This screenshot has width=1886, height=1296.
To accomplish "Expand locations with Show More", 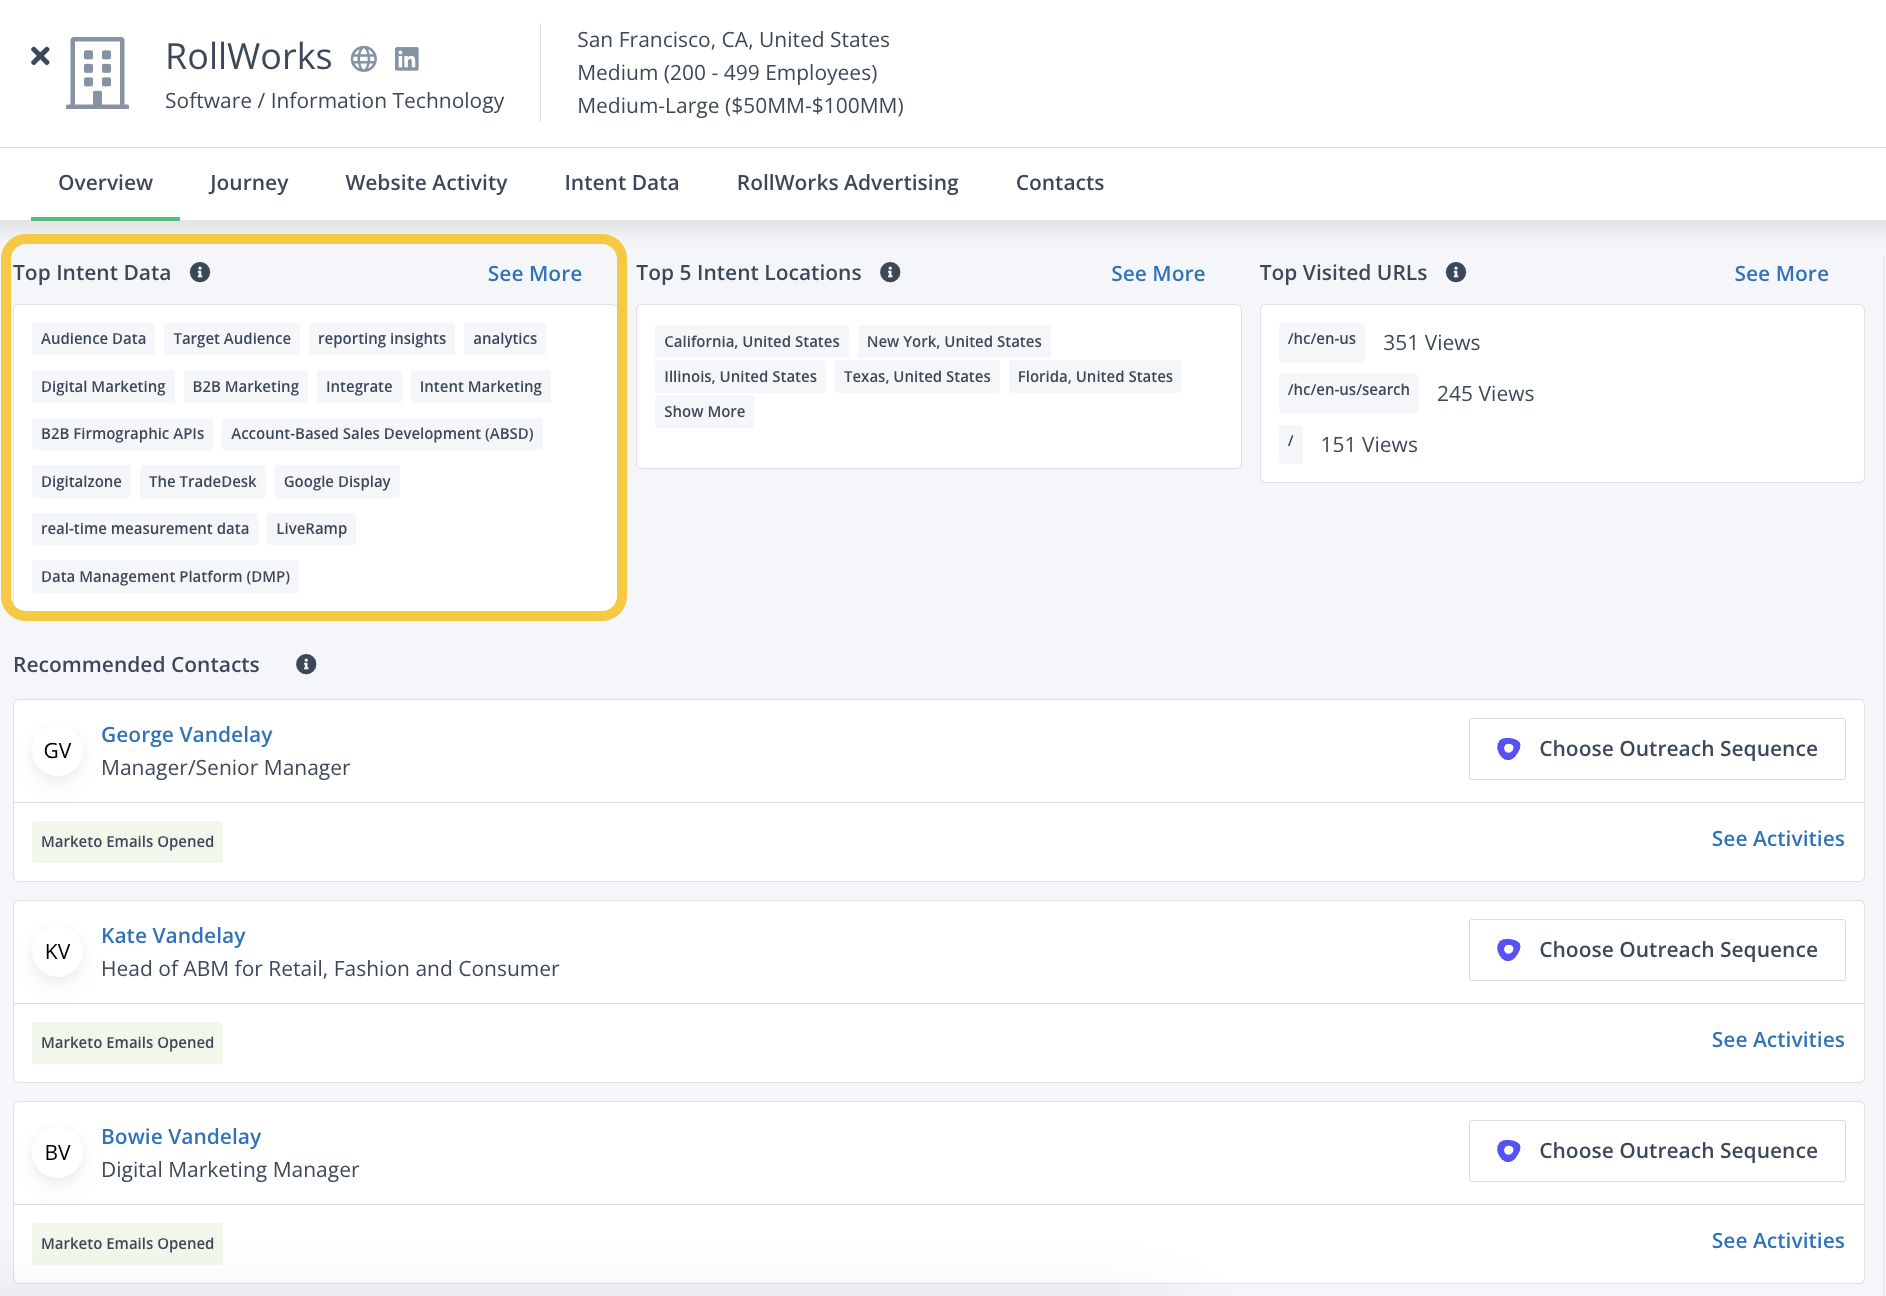I will tap(704, 412).
